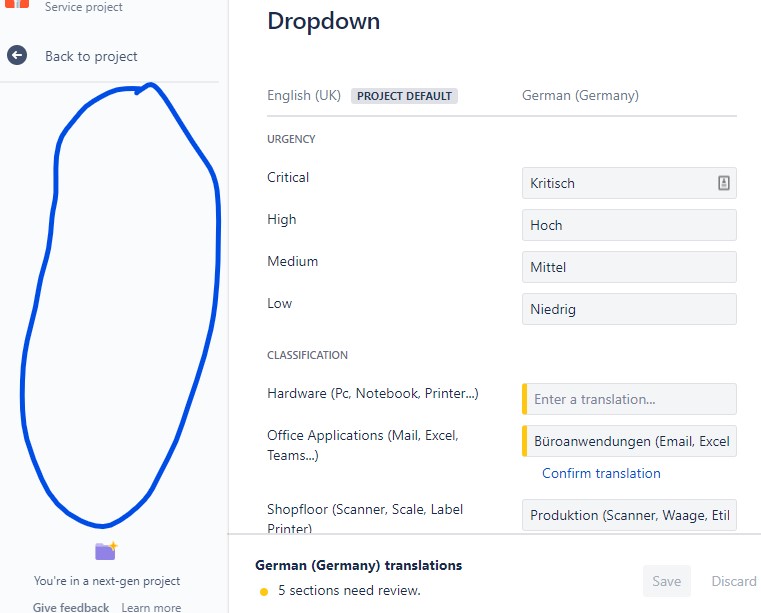Viewport: 761px width, 613px height.
Task: Open the Learn more link
Action: point(151,607)
